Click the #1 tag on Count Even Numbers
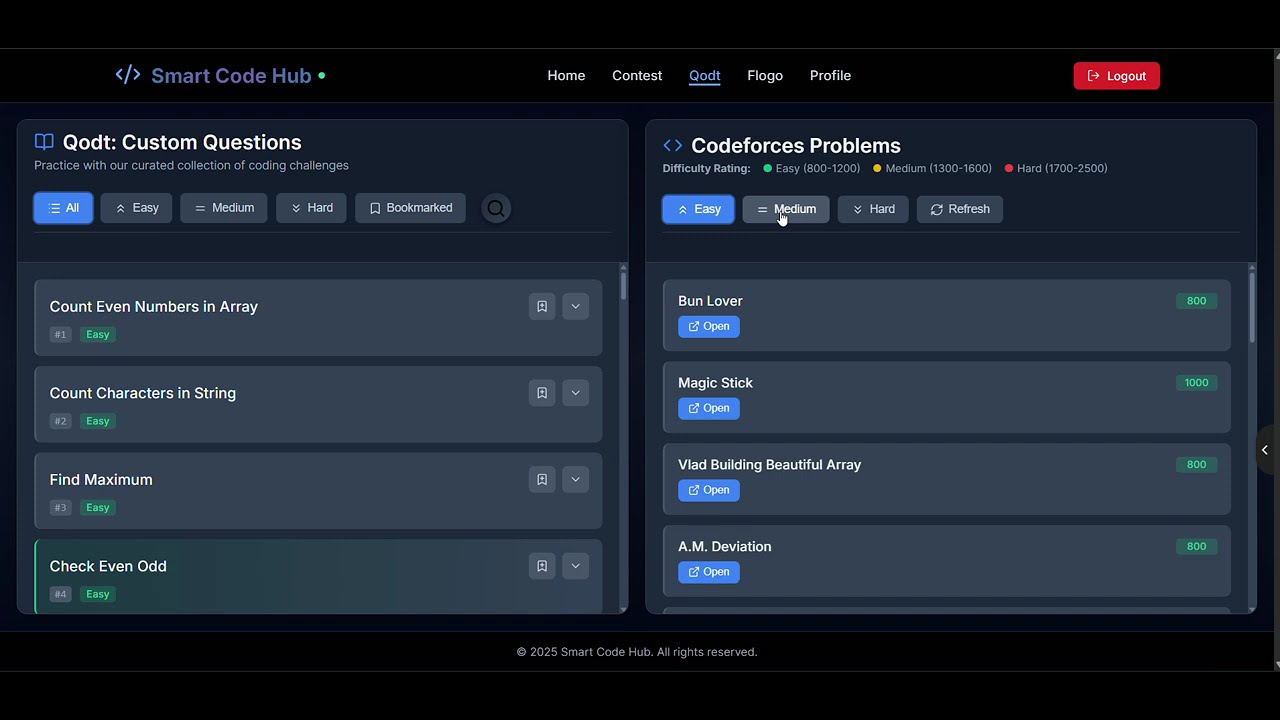1280x720 pixels. [x=60, y=335]
